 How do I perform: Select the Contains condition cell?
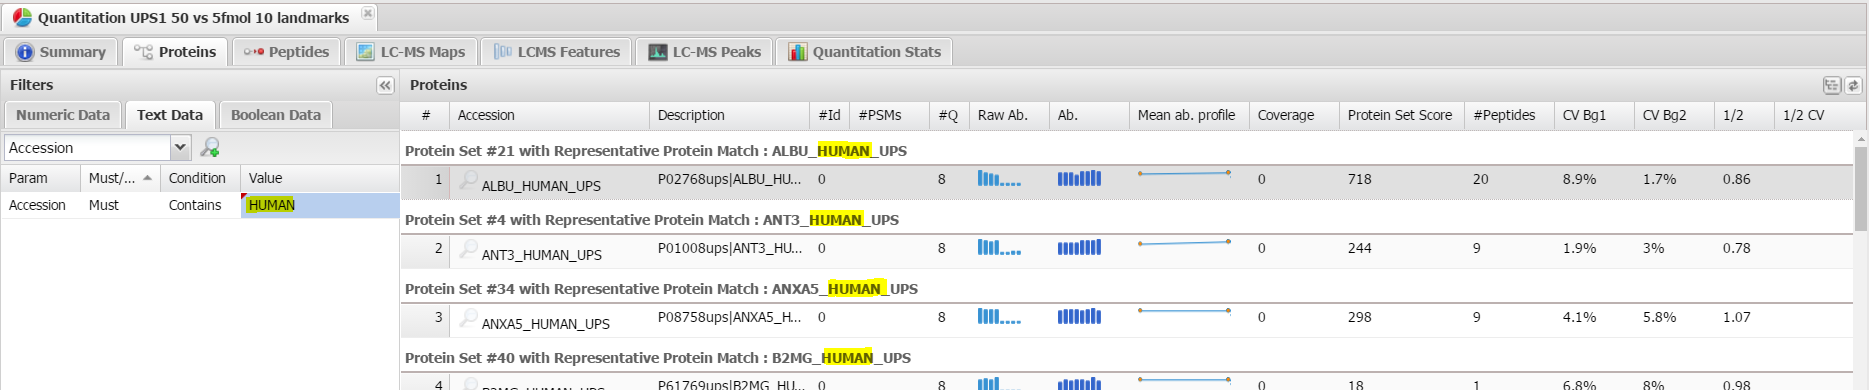[x=200, y=205]
